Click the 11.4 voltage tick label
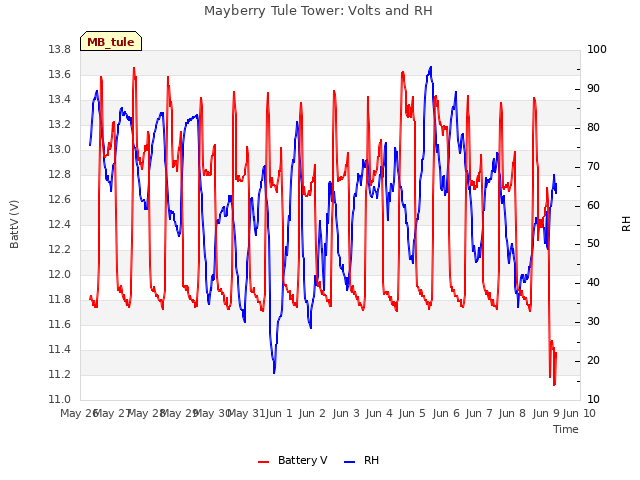Image resolution: width=640 pixels, height=480 pixels. tap(60, 349)
